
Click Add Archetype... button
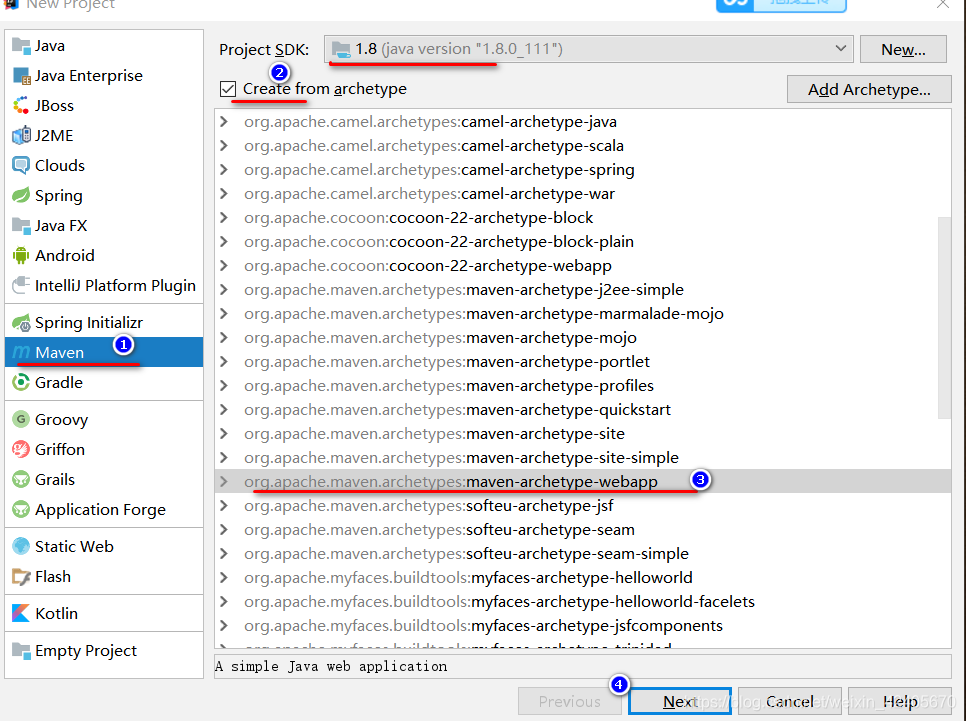point(869,89)
